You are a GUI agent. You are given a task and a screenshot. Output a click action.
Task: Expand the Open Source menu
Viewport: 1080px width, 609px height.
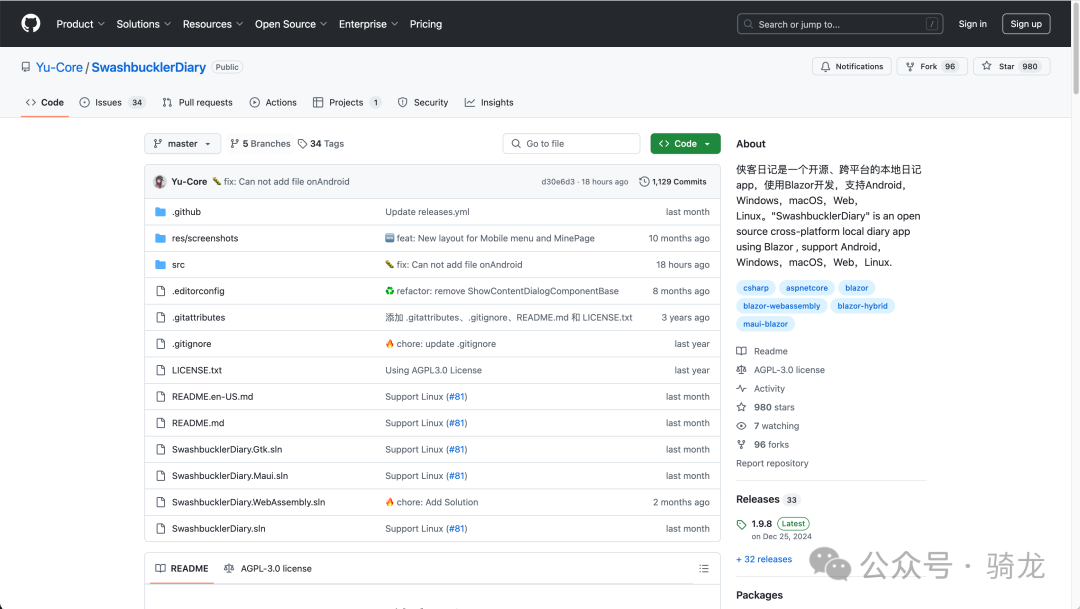(x=291, y=24)
